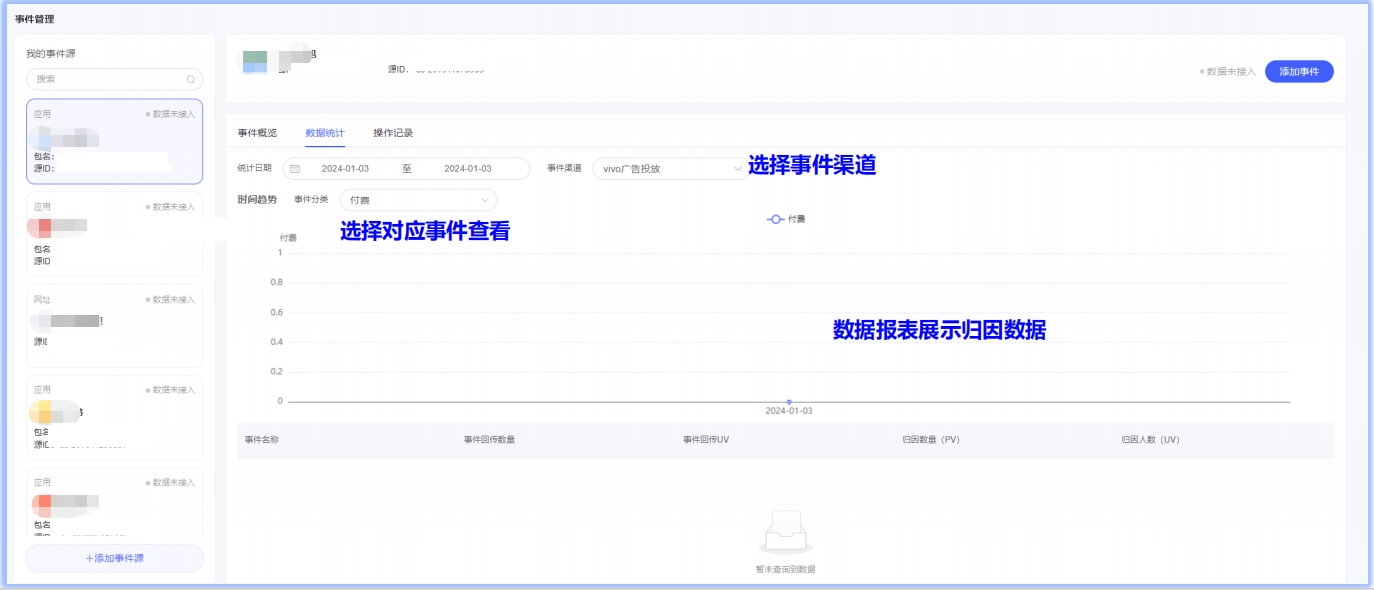The height and width of the screenshot is (590, 1374).
Task: Click the calendar icon in date range picker
Action: coord(295,169)
